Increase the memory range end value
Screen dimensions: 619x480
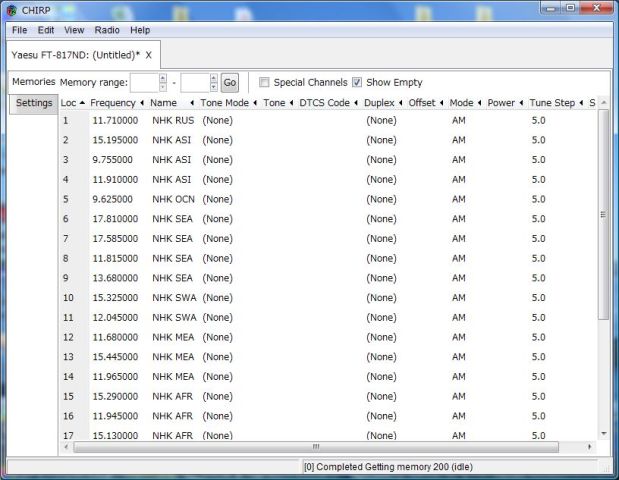coord(214,78)
